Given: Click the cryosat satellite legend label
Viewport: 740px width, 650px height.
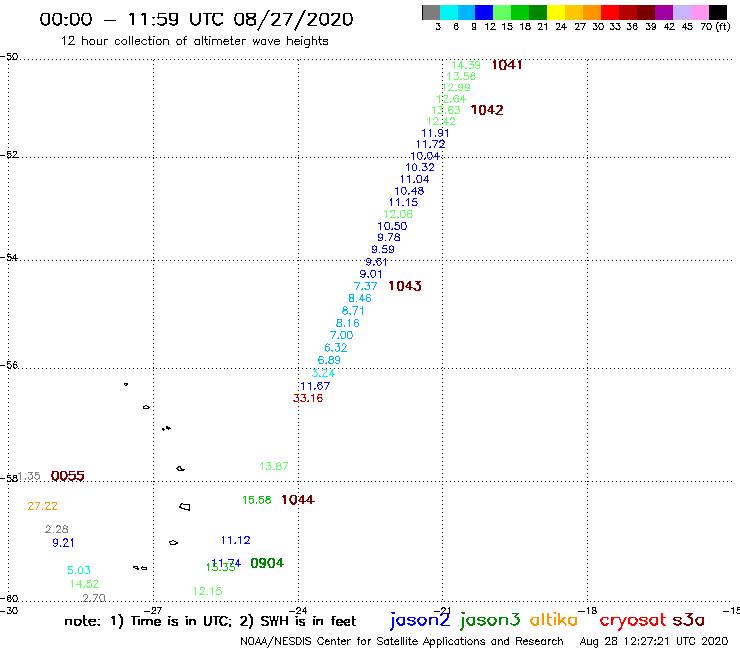Looking at the screenshot, I should pos(632,621).
